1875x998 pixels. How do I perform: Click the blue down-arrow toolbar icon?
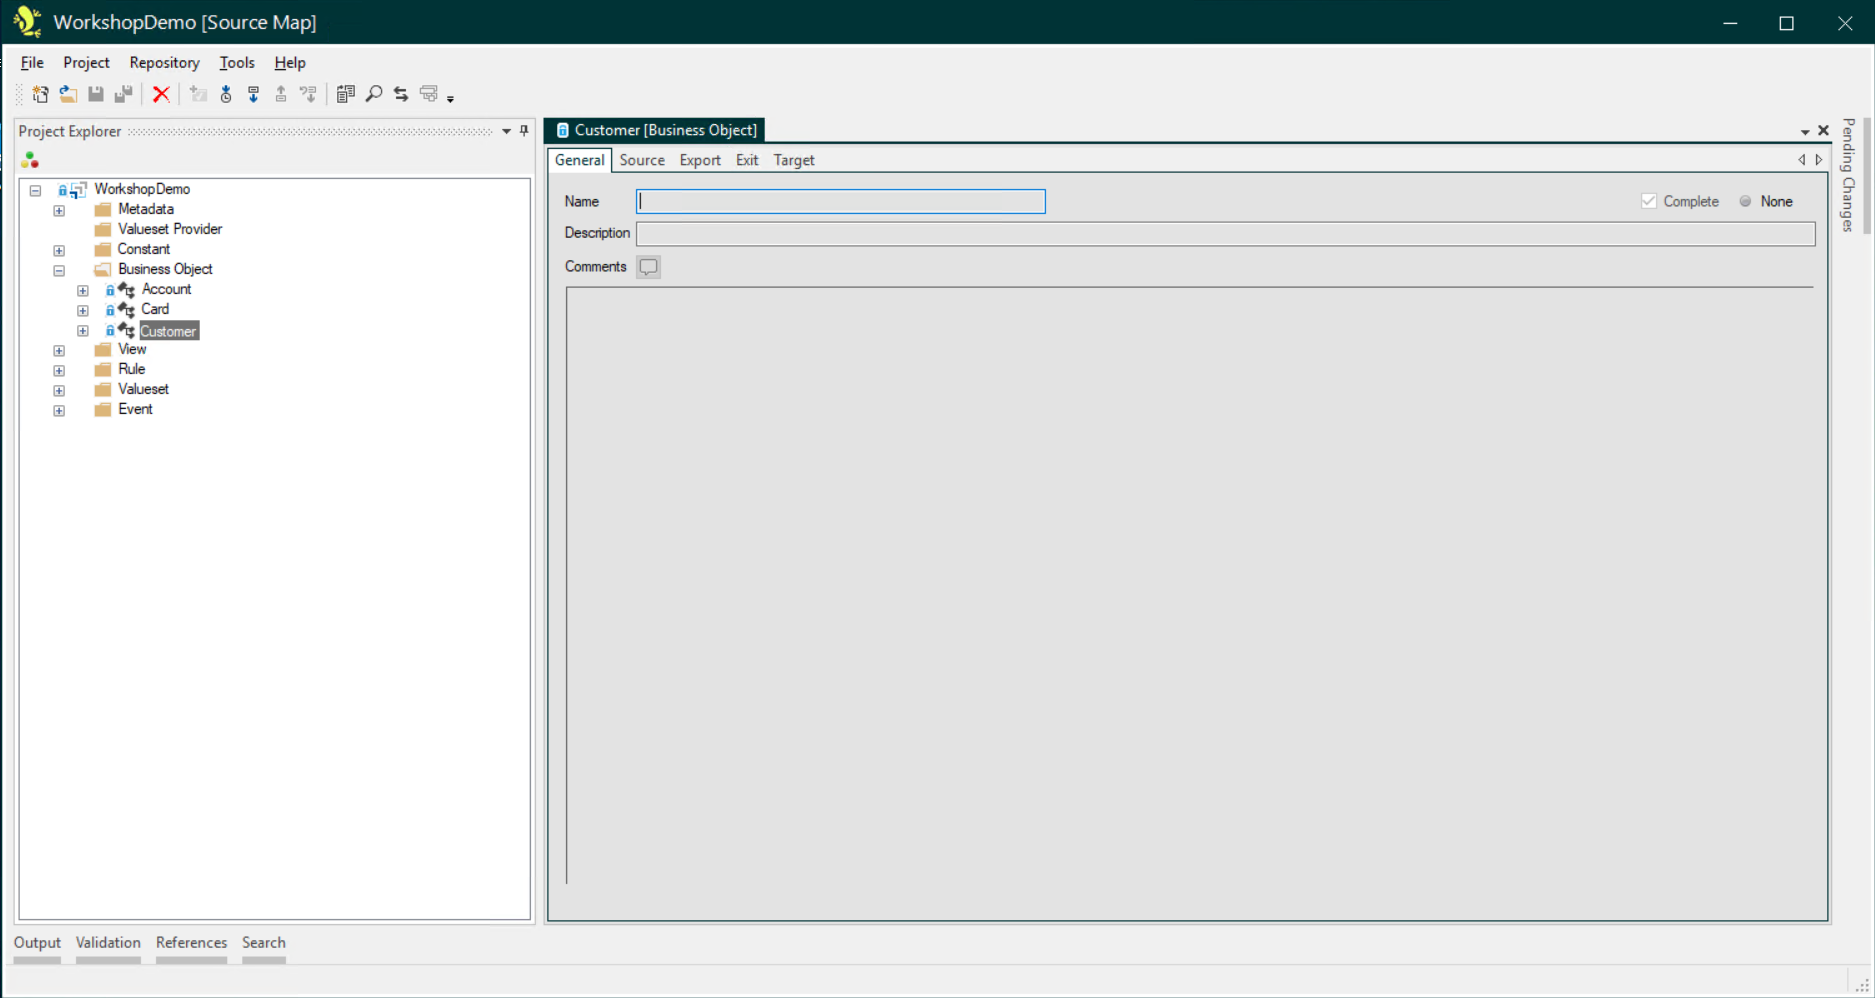point(254,94)
